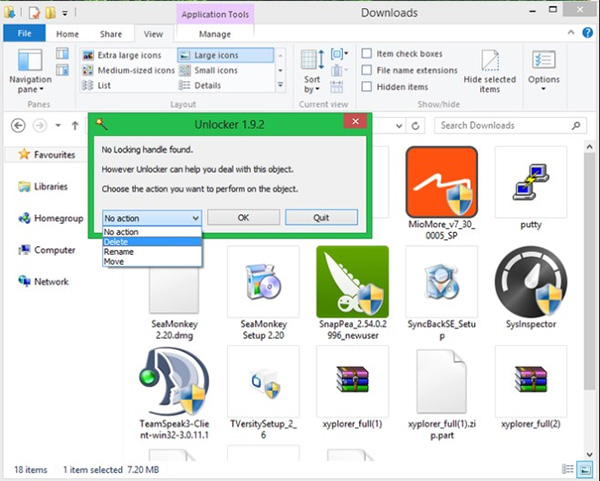Viewport: 600px width, 481px height.
Task: Select the TeamSpeak3-Client-win32 icon
Action: click(174, 382)
